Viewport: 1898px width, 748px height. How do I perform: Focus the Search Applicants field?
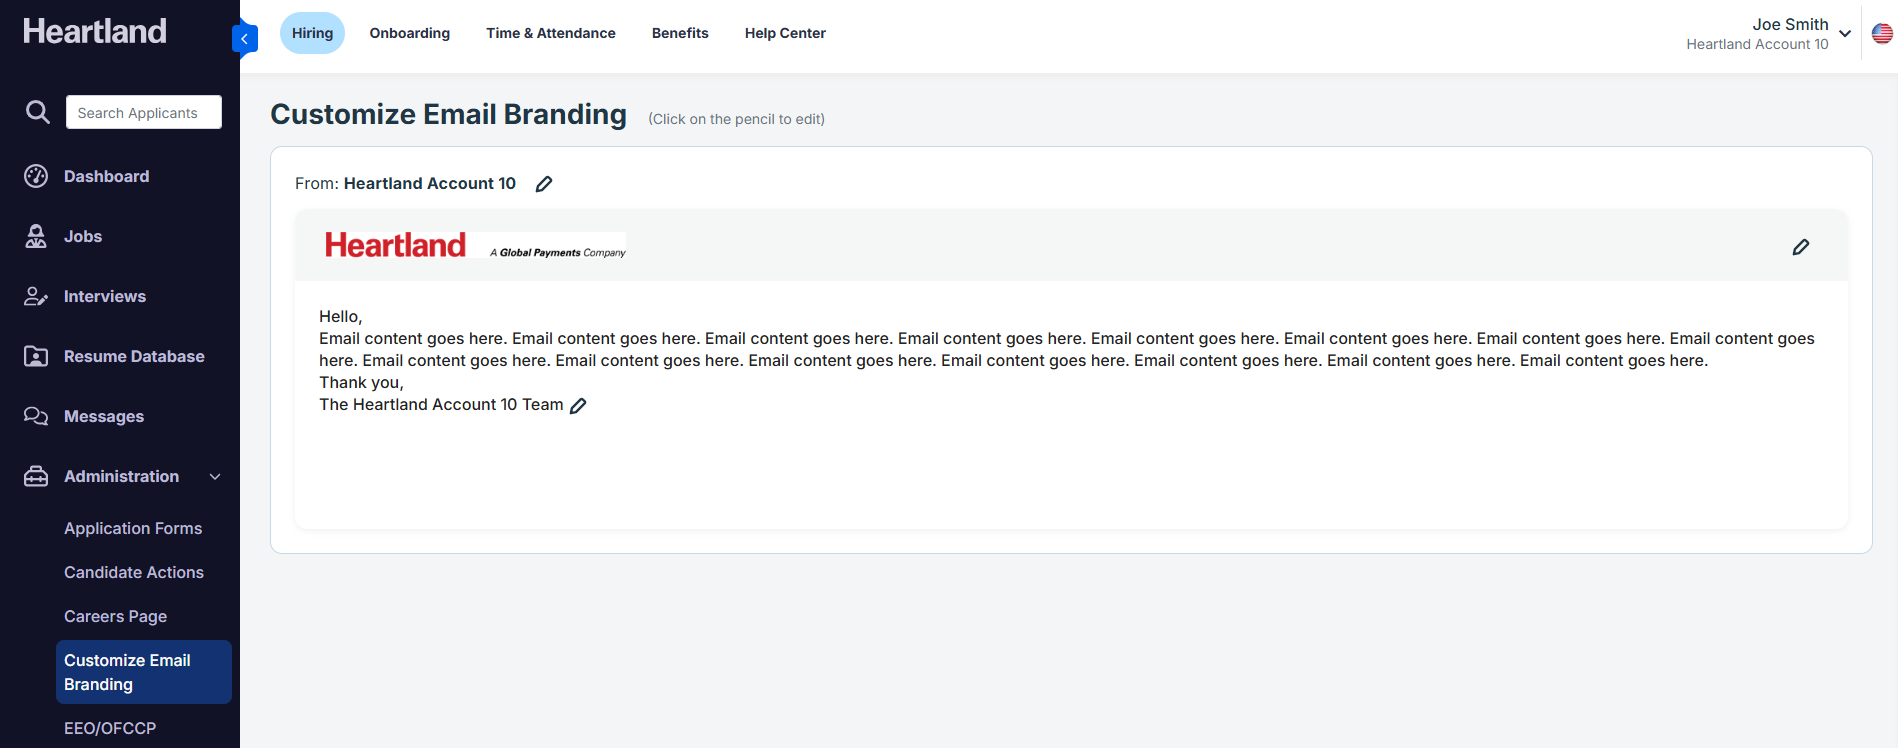pos(144,112)
